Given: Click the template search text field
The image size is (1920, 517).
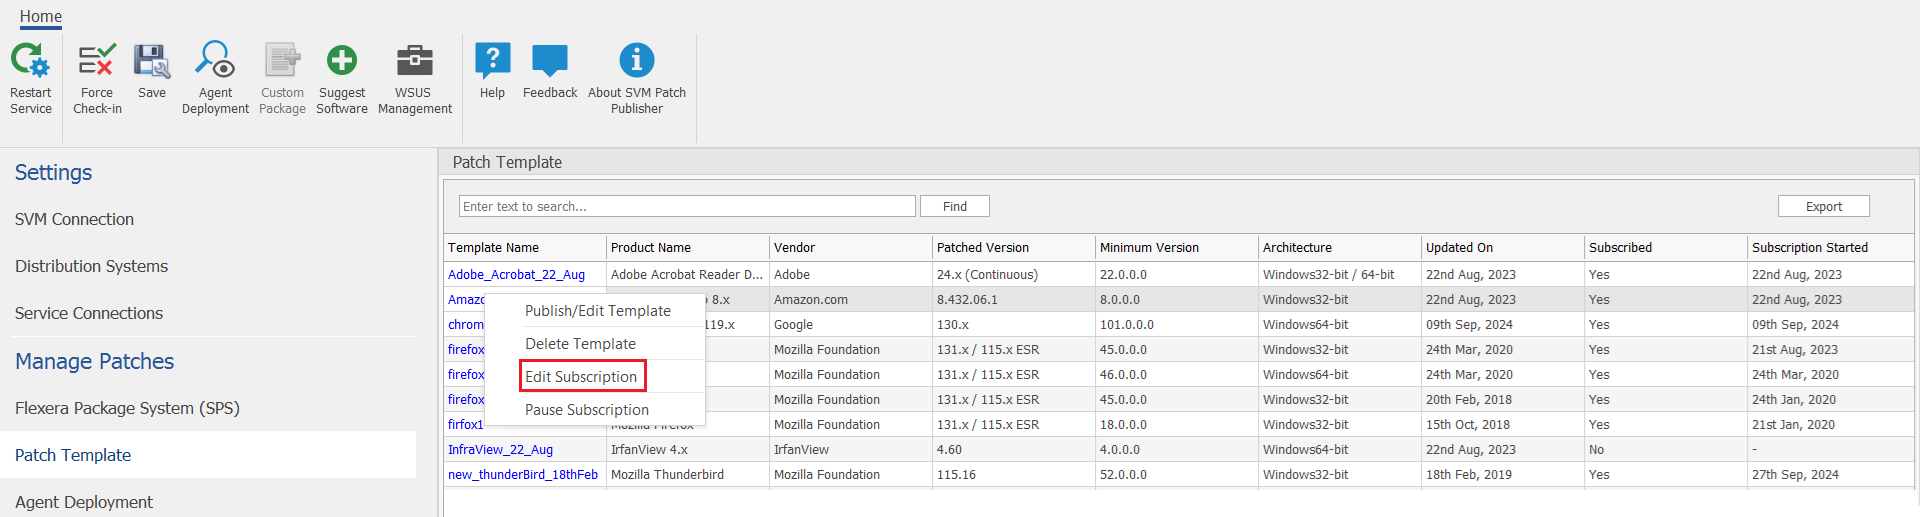Looking at the screenshot, I should click(x=686, y=206).
